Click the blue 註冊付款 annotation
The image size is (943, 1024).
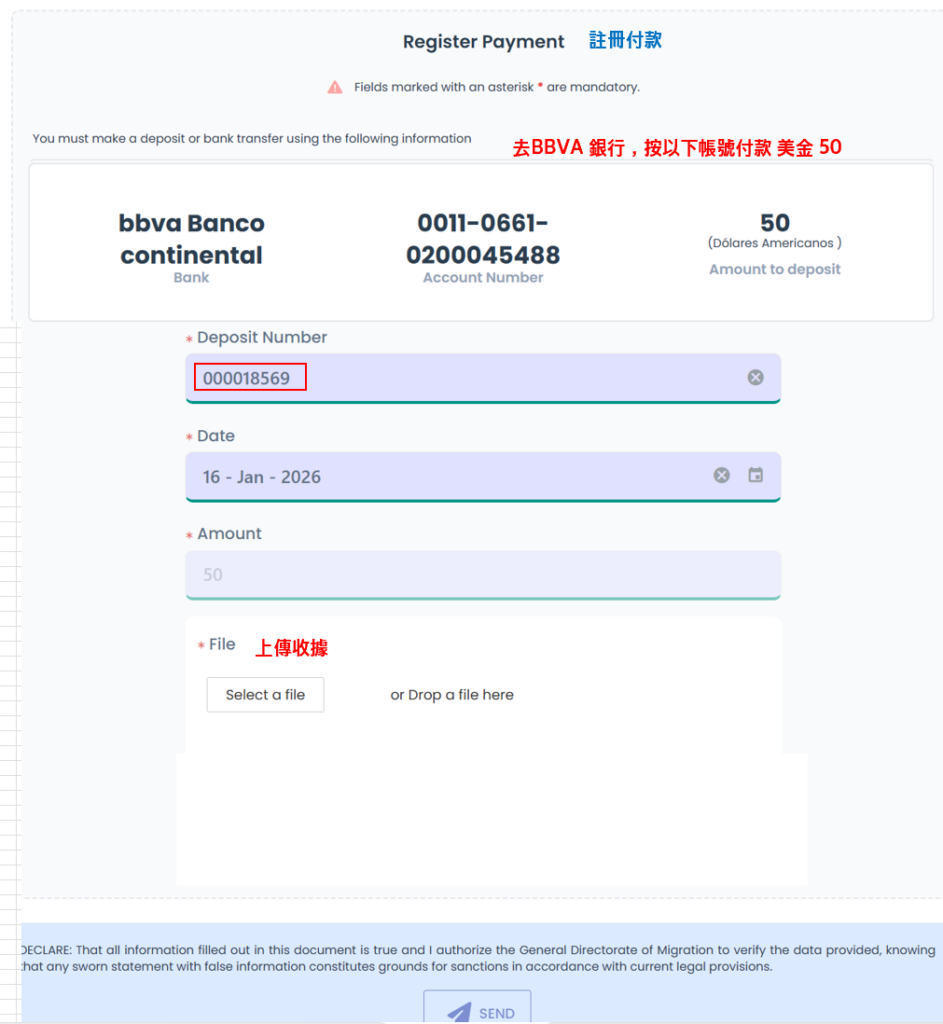[x=625, y=40]
